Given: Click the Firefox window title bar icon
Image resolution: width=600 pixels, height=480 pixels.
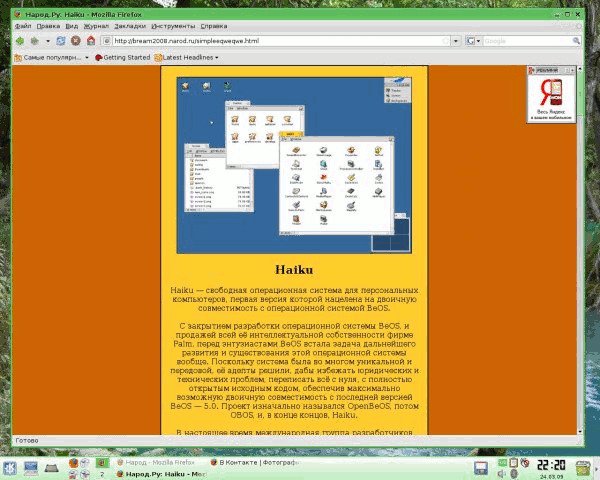Looking at the screenshot, I should [x=17, y=15].
